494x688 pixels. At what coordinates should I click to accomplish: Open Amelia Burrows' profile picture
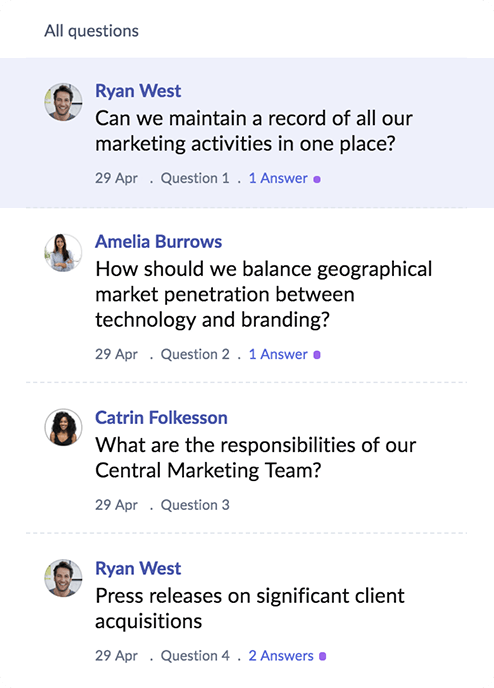[63, 252]
